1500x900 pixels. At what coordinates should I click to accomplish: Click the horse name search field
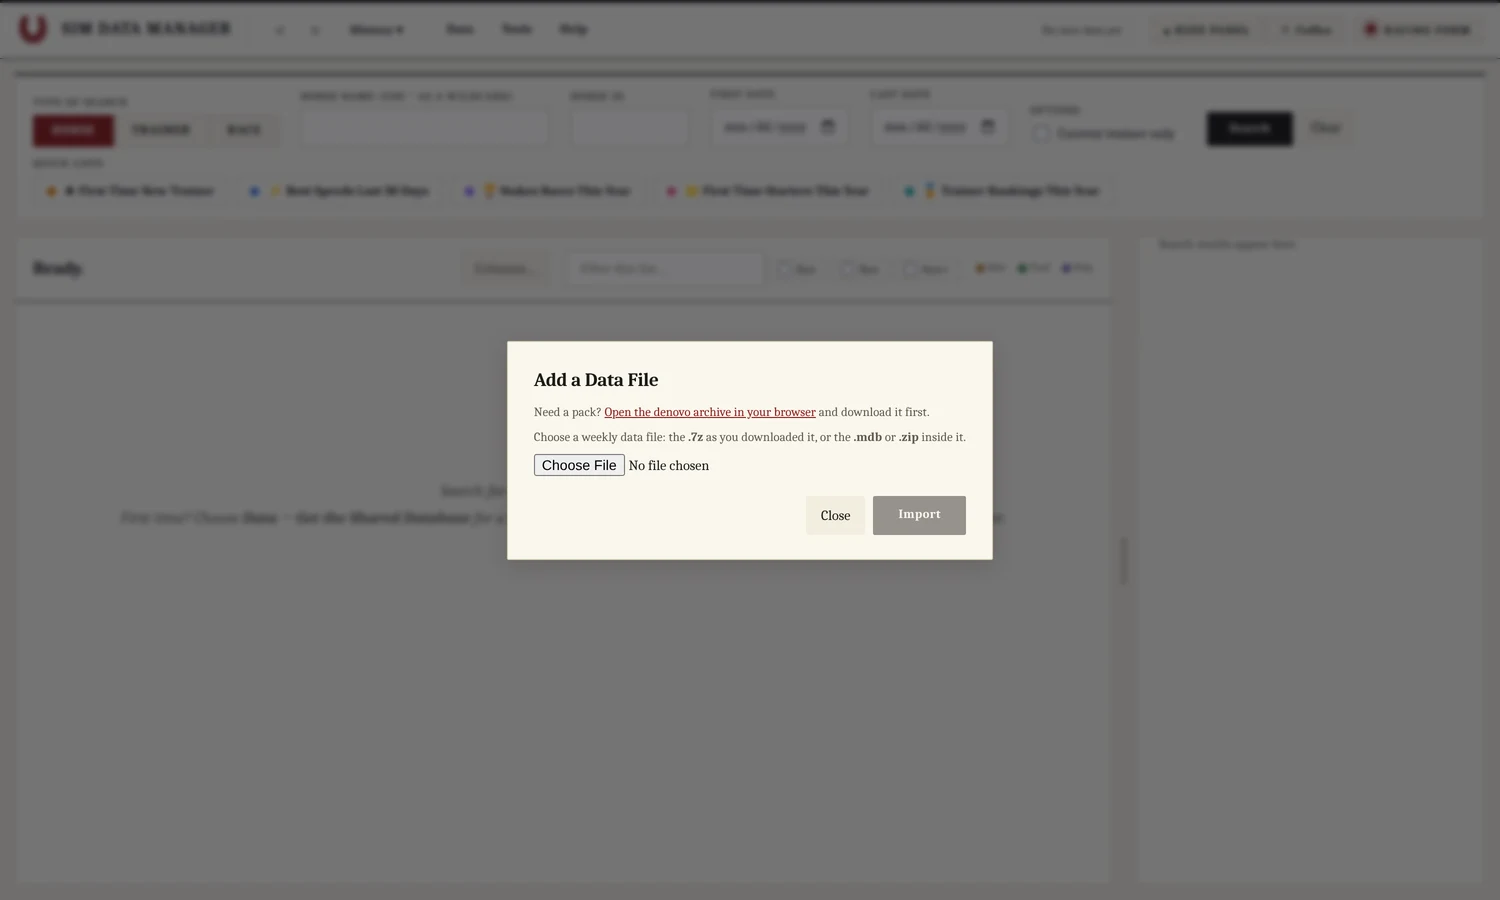click(x=425, y=128)
